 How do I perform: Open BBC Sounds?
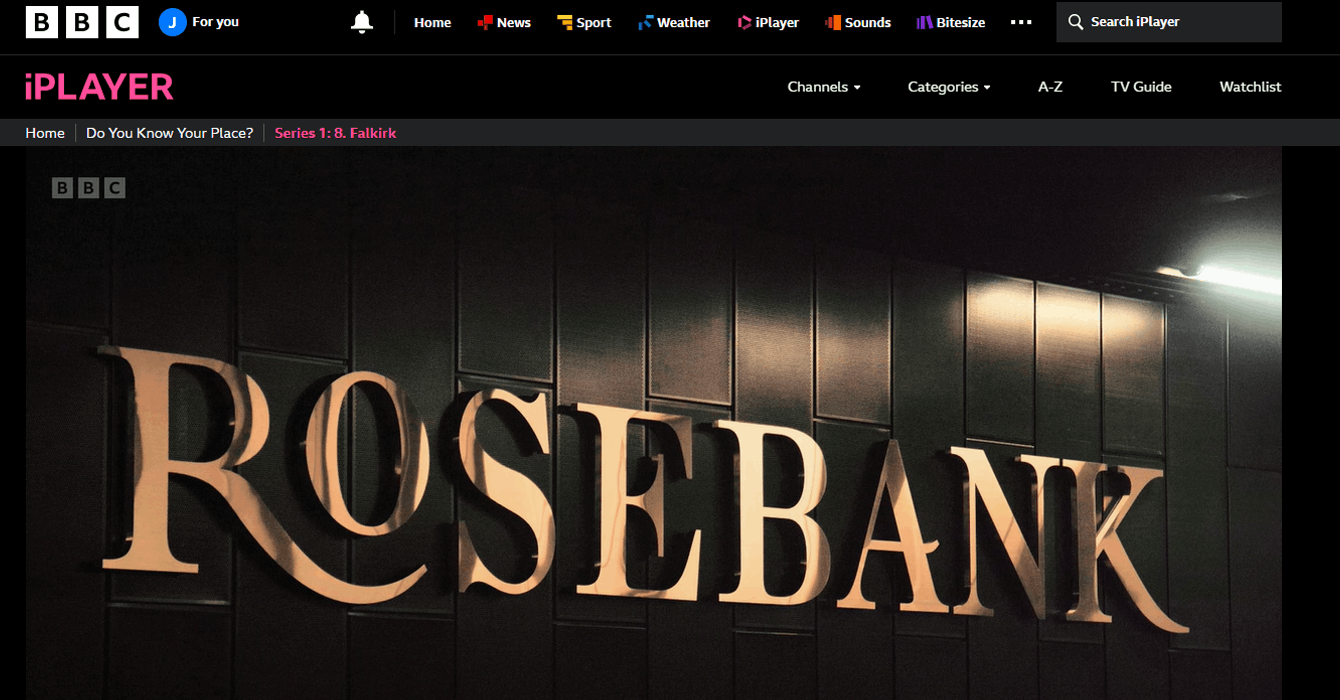point(858,22)
